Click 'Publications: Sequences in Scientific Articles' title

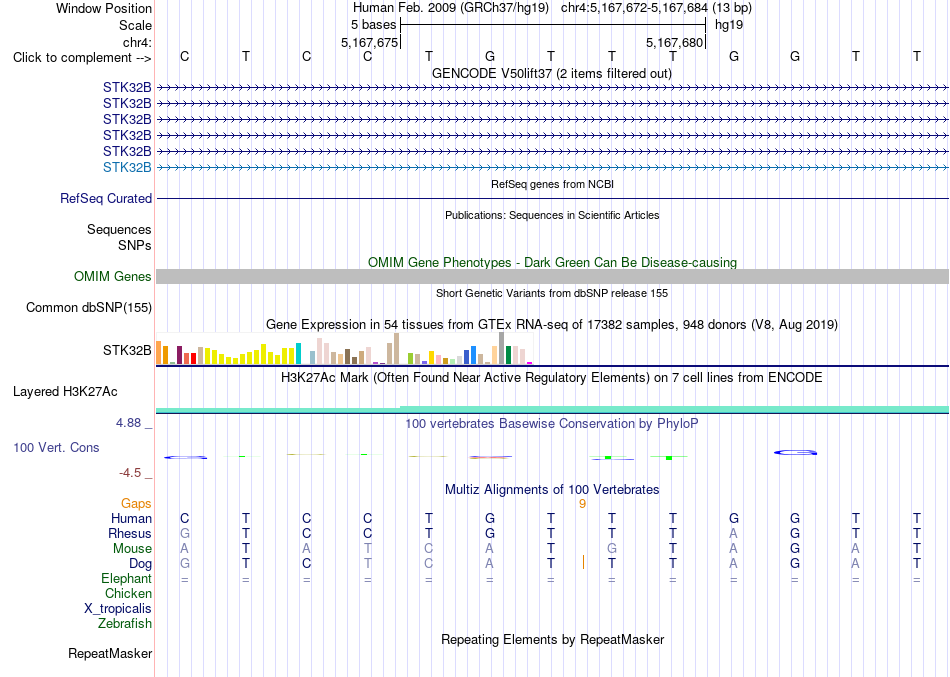tap(552, 215)
